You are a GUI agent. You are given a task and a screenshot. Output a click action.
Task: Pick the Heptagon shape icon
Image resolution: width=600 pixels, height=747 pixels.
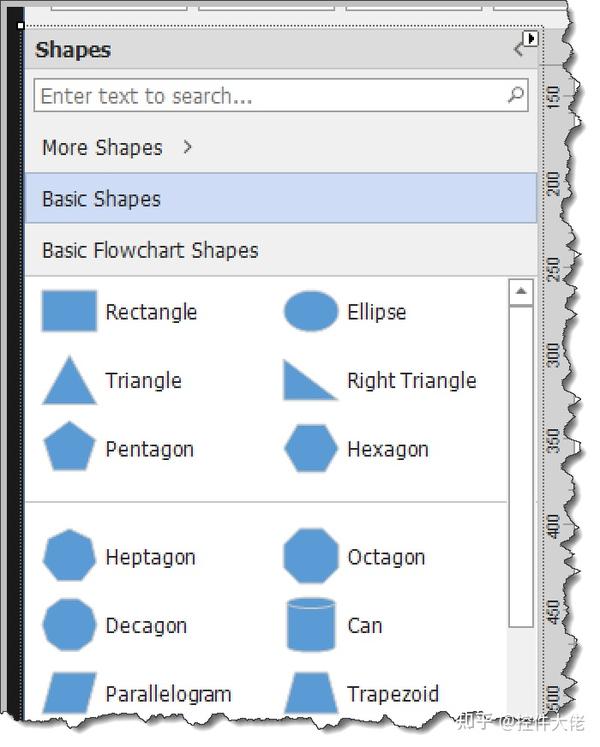pyautogui.click(x=69, y=557)
